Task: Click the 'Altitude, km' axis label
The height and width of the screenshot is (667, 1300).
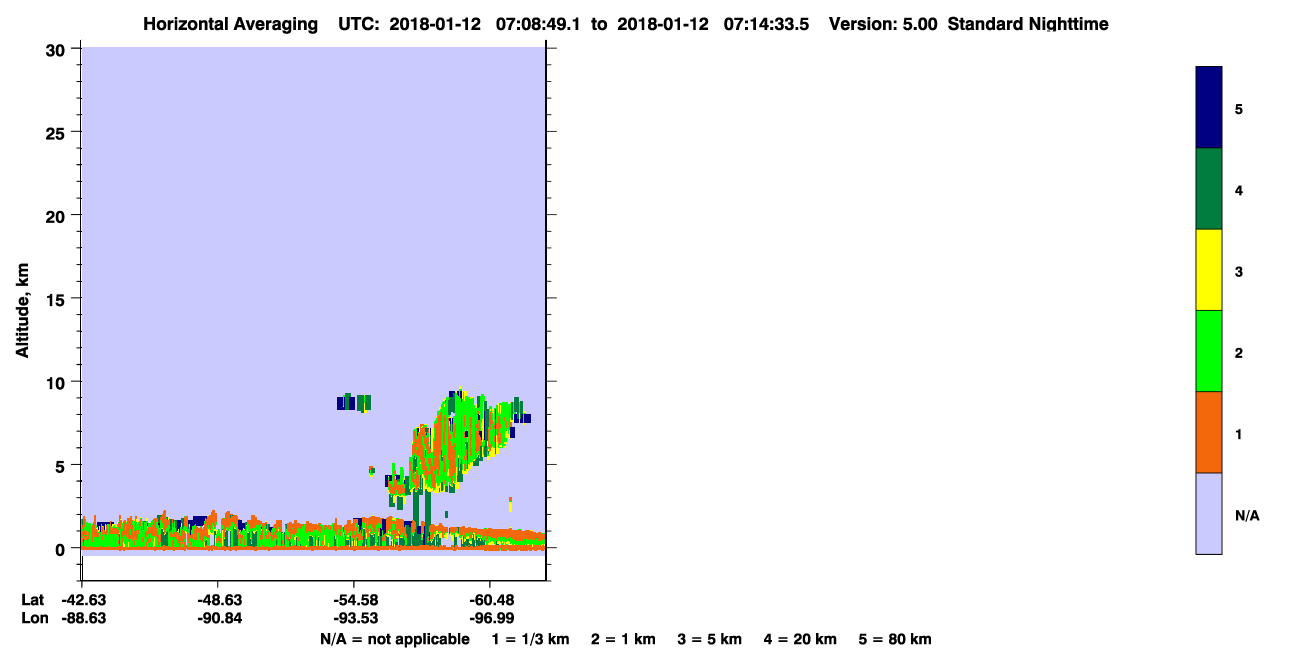Action: pyautogui.click(x=22, y=309)
